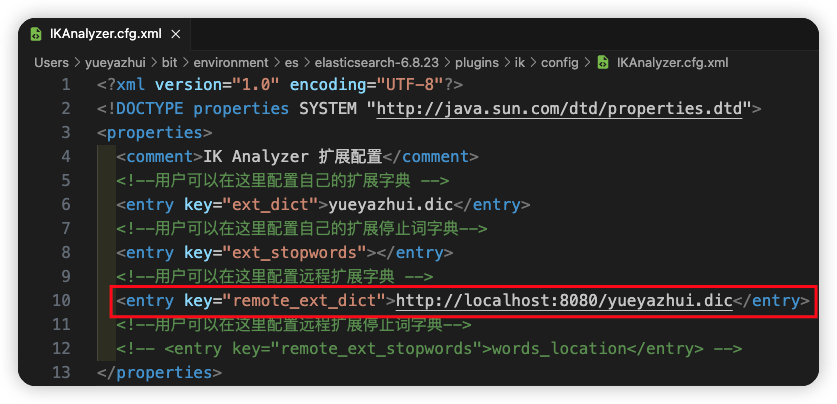Viewport: 837px width, 404px height.
Task: Click line number 13 in gutter
Action: tap(61, 372)
